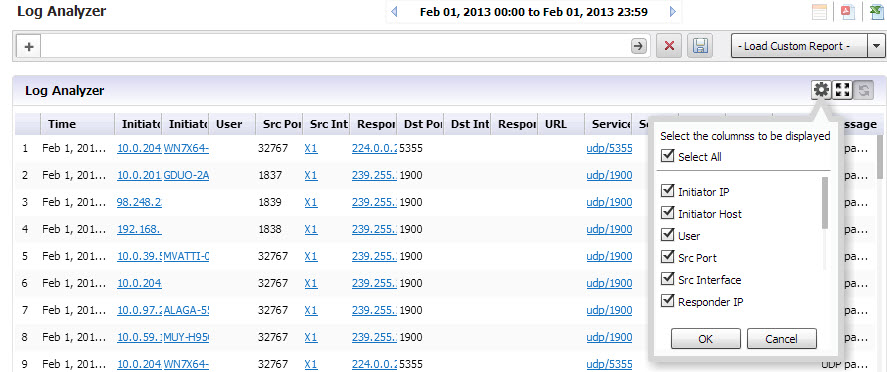
Task: Apply the filter with the go arrow
Action: click(x=639, y=46)
